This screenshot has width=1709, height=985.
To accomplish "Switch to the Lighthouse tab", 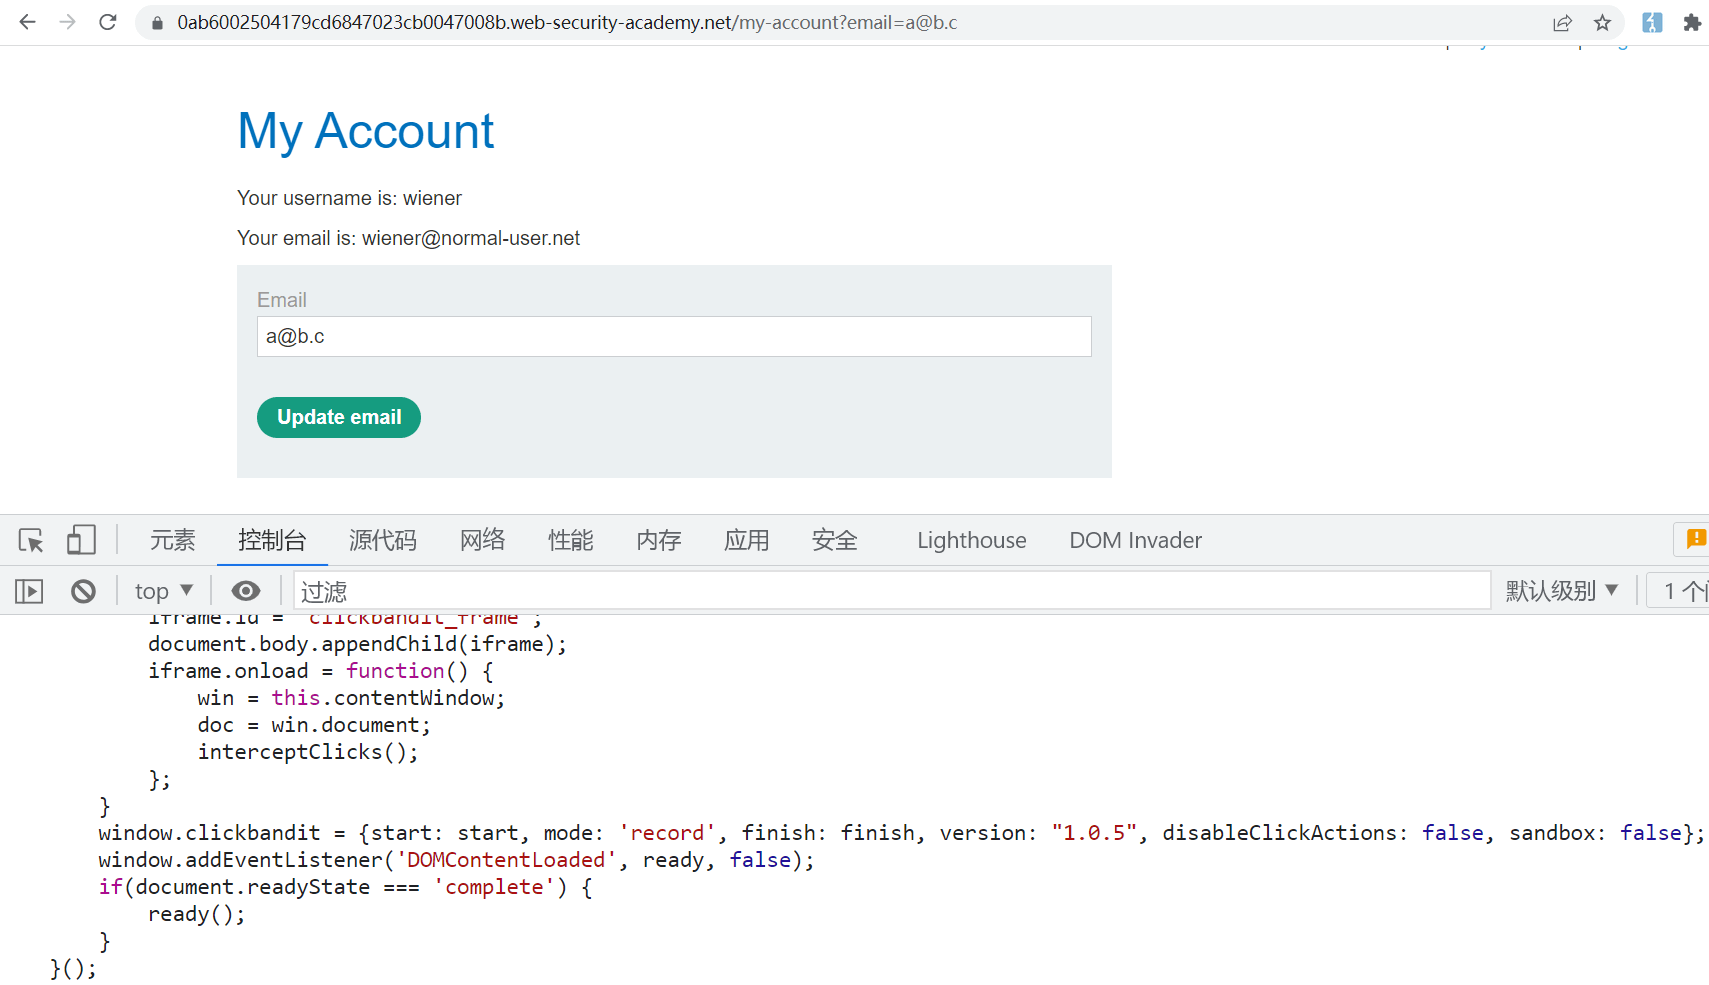I will 971,540.
